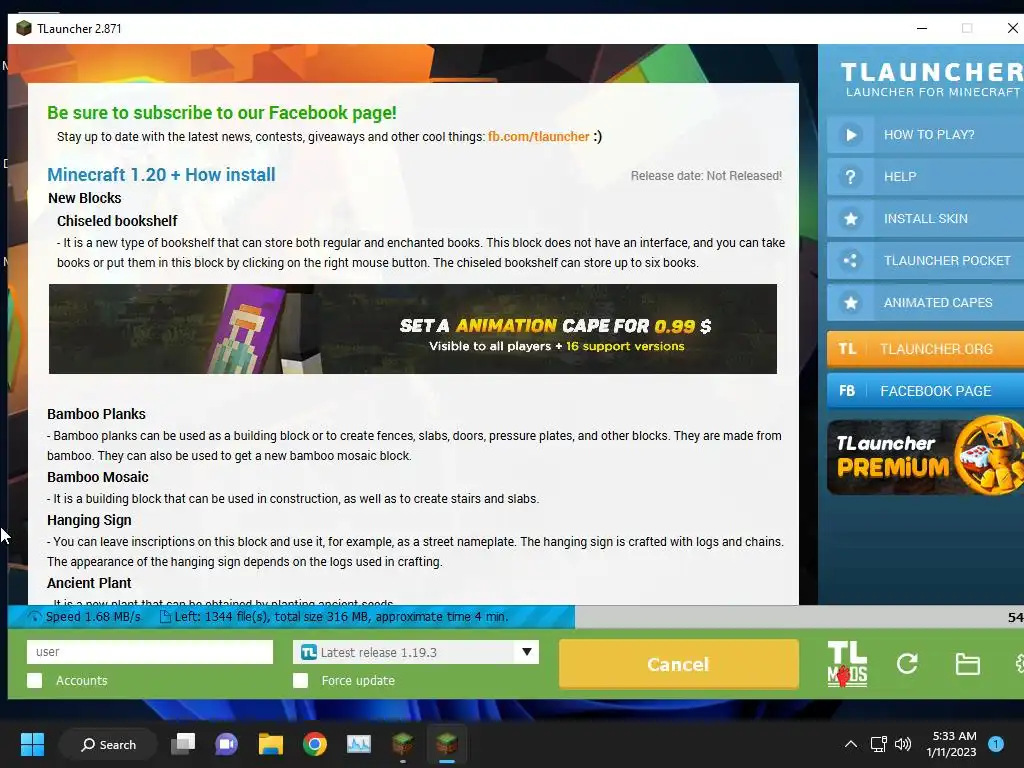Open the Help sidebar button
The width and height of the screenshot is (1024, 768).
[x=925, y=176]
